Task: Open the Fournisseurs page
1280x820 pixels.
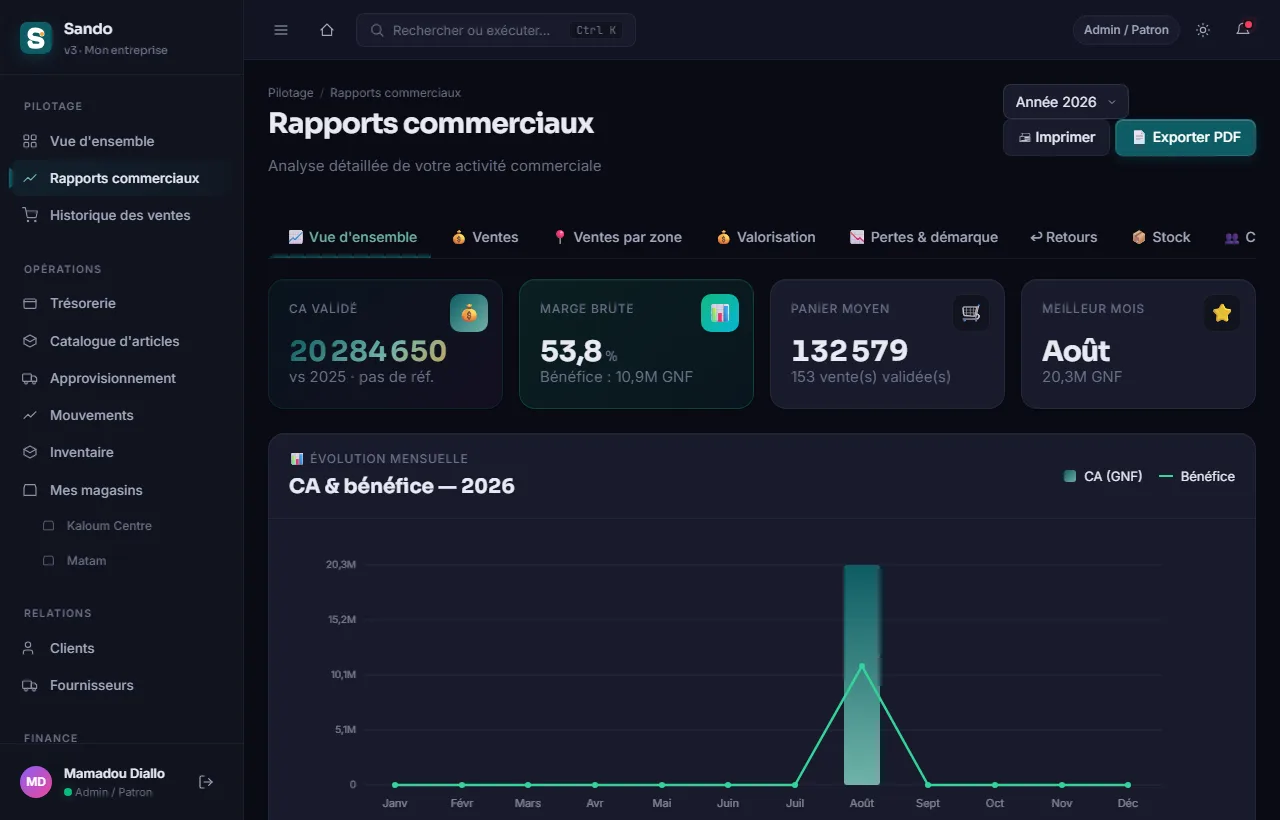Action: (x=122, y=685)
